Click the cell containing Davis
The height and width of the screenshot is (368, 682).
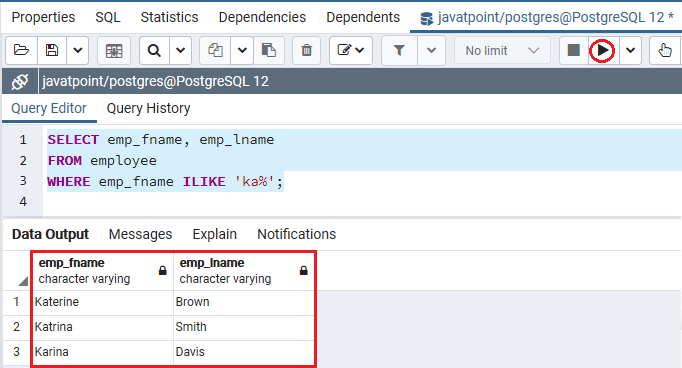[x=244, y=351]
